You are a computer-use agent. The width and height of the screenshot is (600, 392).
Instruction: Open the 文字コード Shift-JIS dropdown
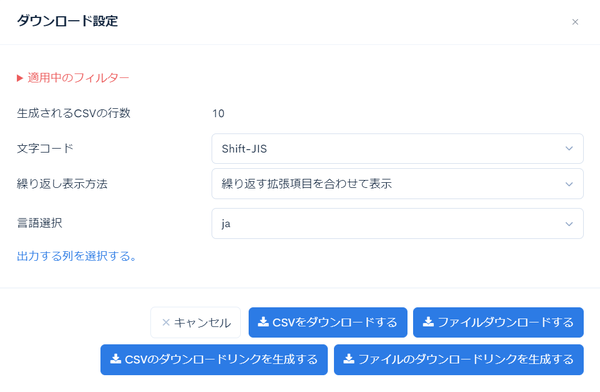coord(397,149)
